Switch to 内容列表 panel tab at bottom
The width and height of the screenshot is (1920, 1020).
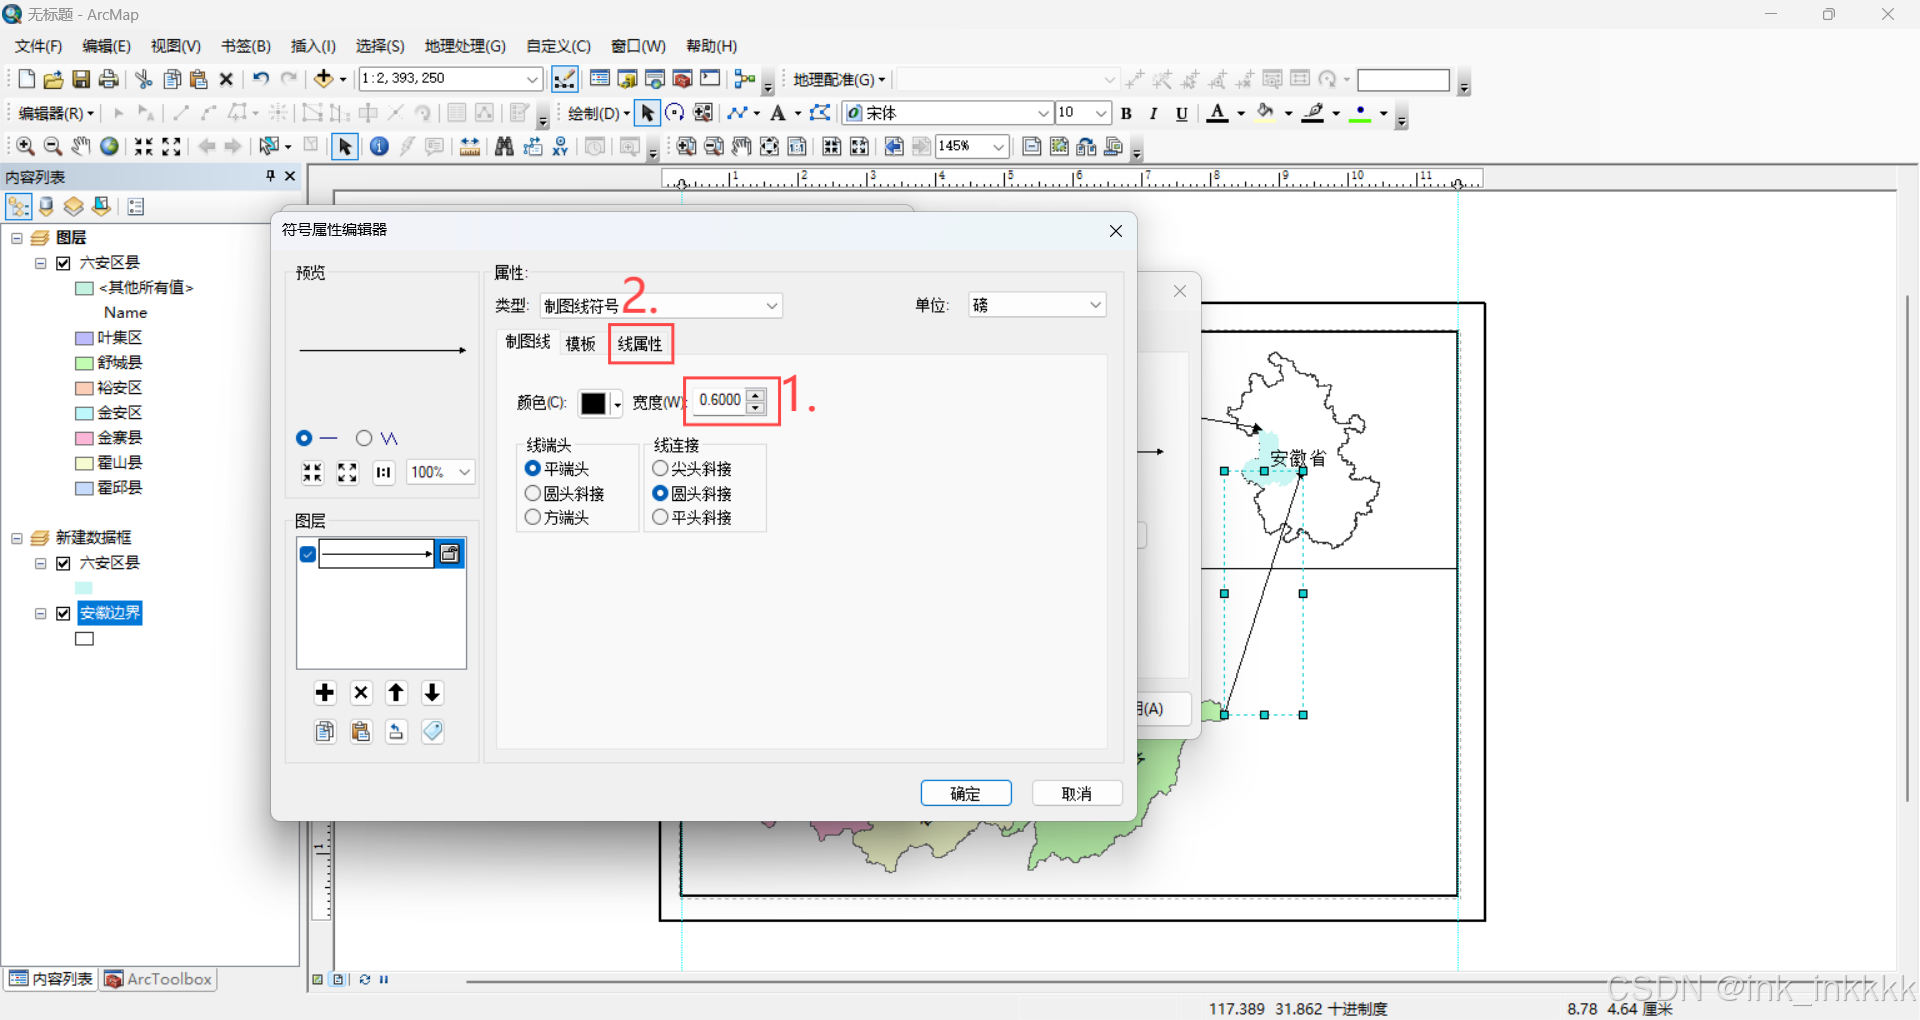51,979
